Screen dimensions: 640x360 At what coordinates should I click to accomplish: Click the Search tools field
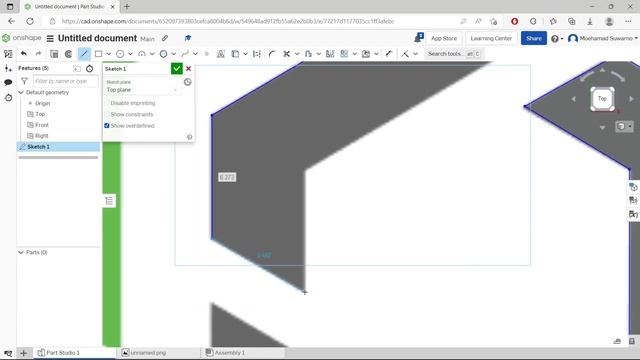[x=454, y=54]
